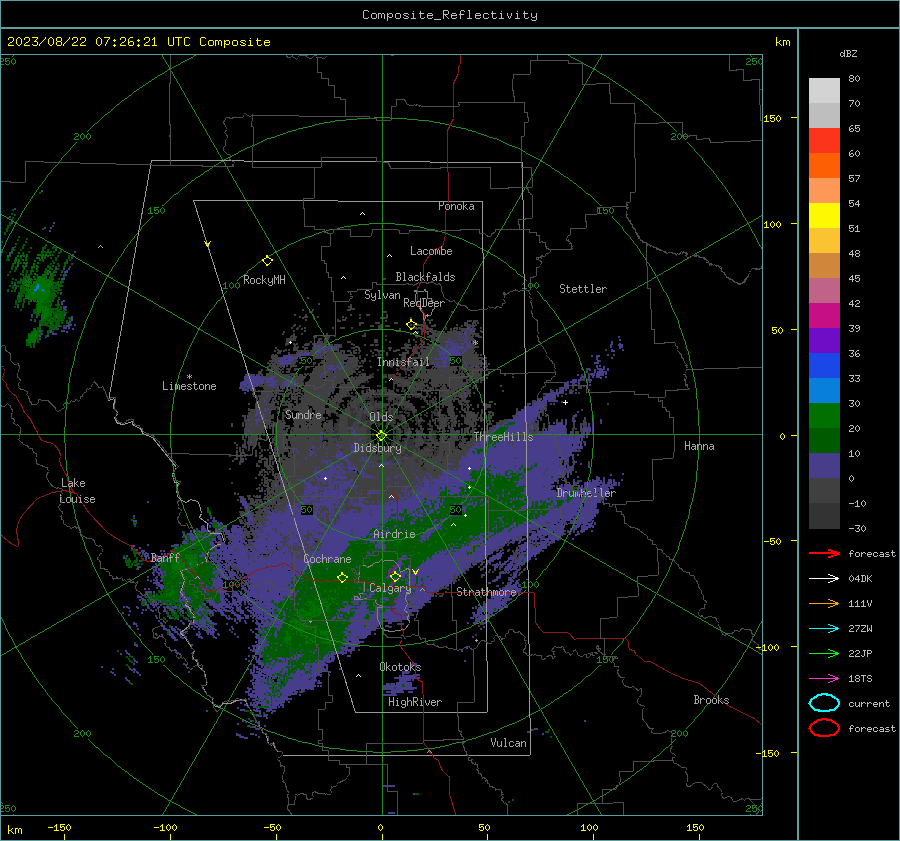This screenshot has width=900, height=841.
Task: Click the yellow chevron marker east of Calgary
Action: coord(415,572)
